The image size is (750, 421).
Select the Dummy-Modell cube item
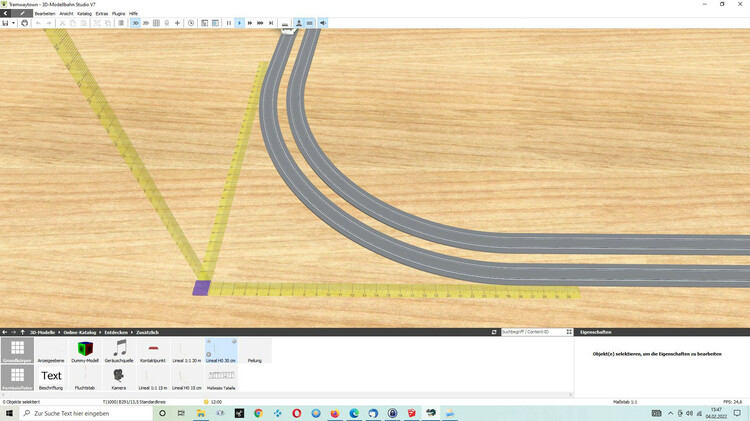pos(85,351)
